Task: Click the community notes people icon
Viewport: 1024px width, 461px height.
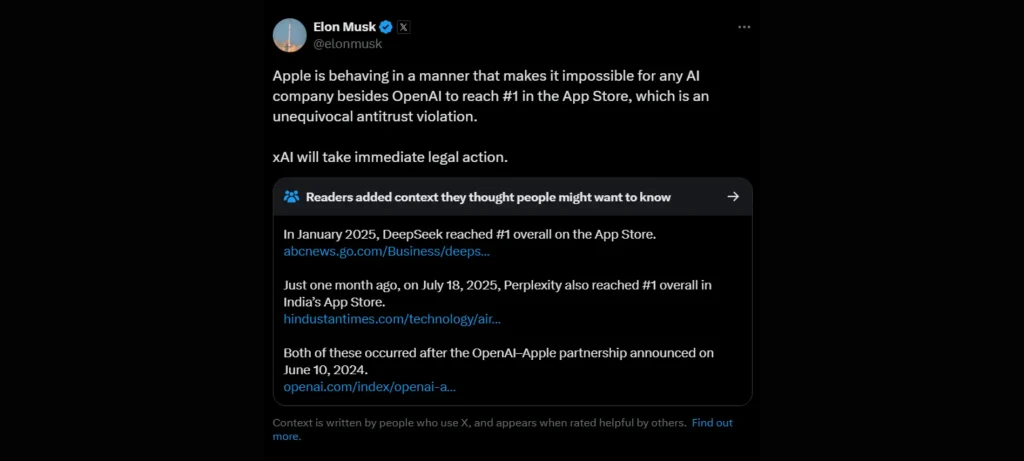Action: [291, 197]
